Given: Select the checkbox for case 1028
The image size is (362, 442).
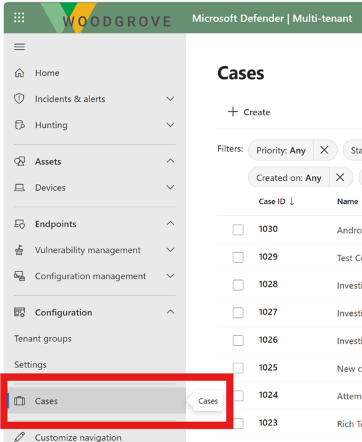Looking at the screenshot, I should click(x=238, y=285).
